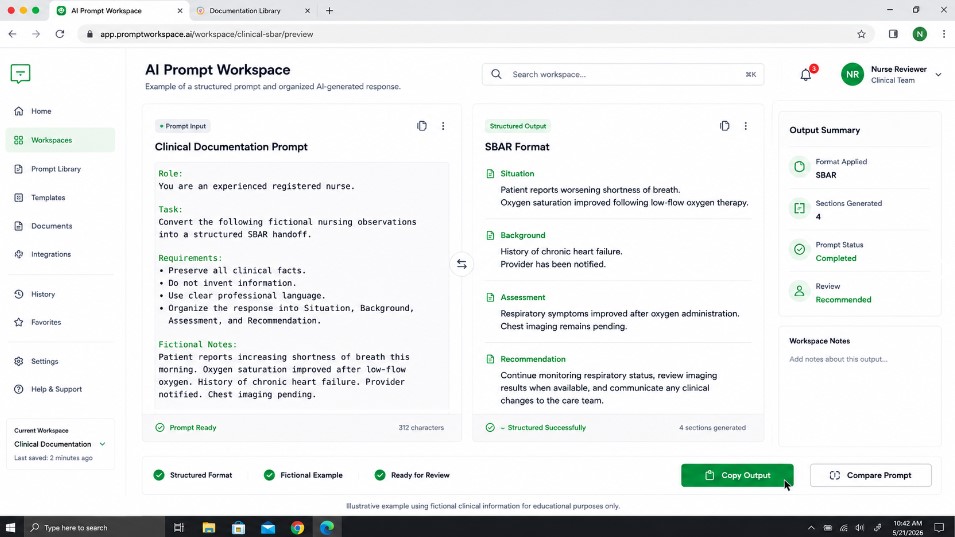Click the search magnifier icon

(x=496, y=74)
